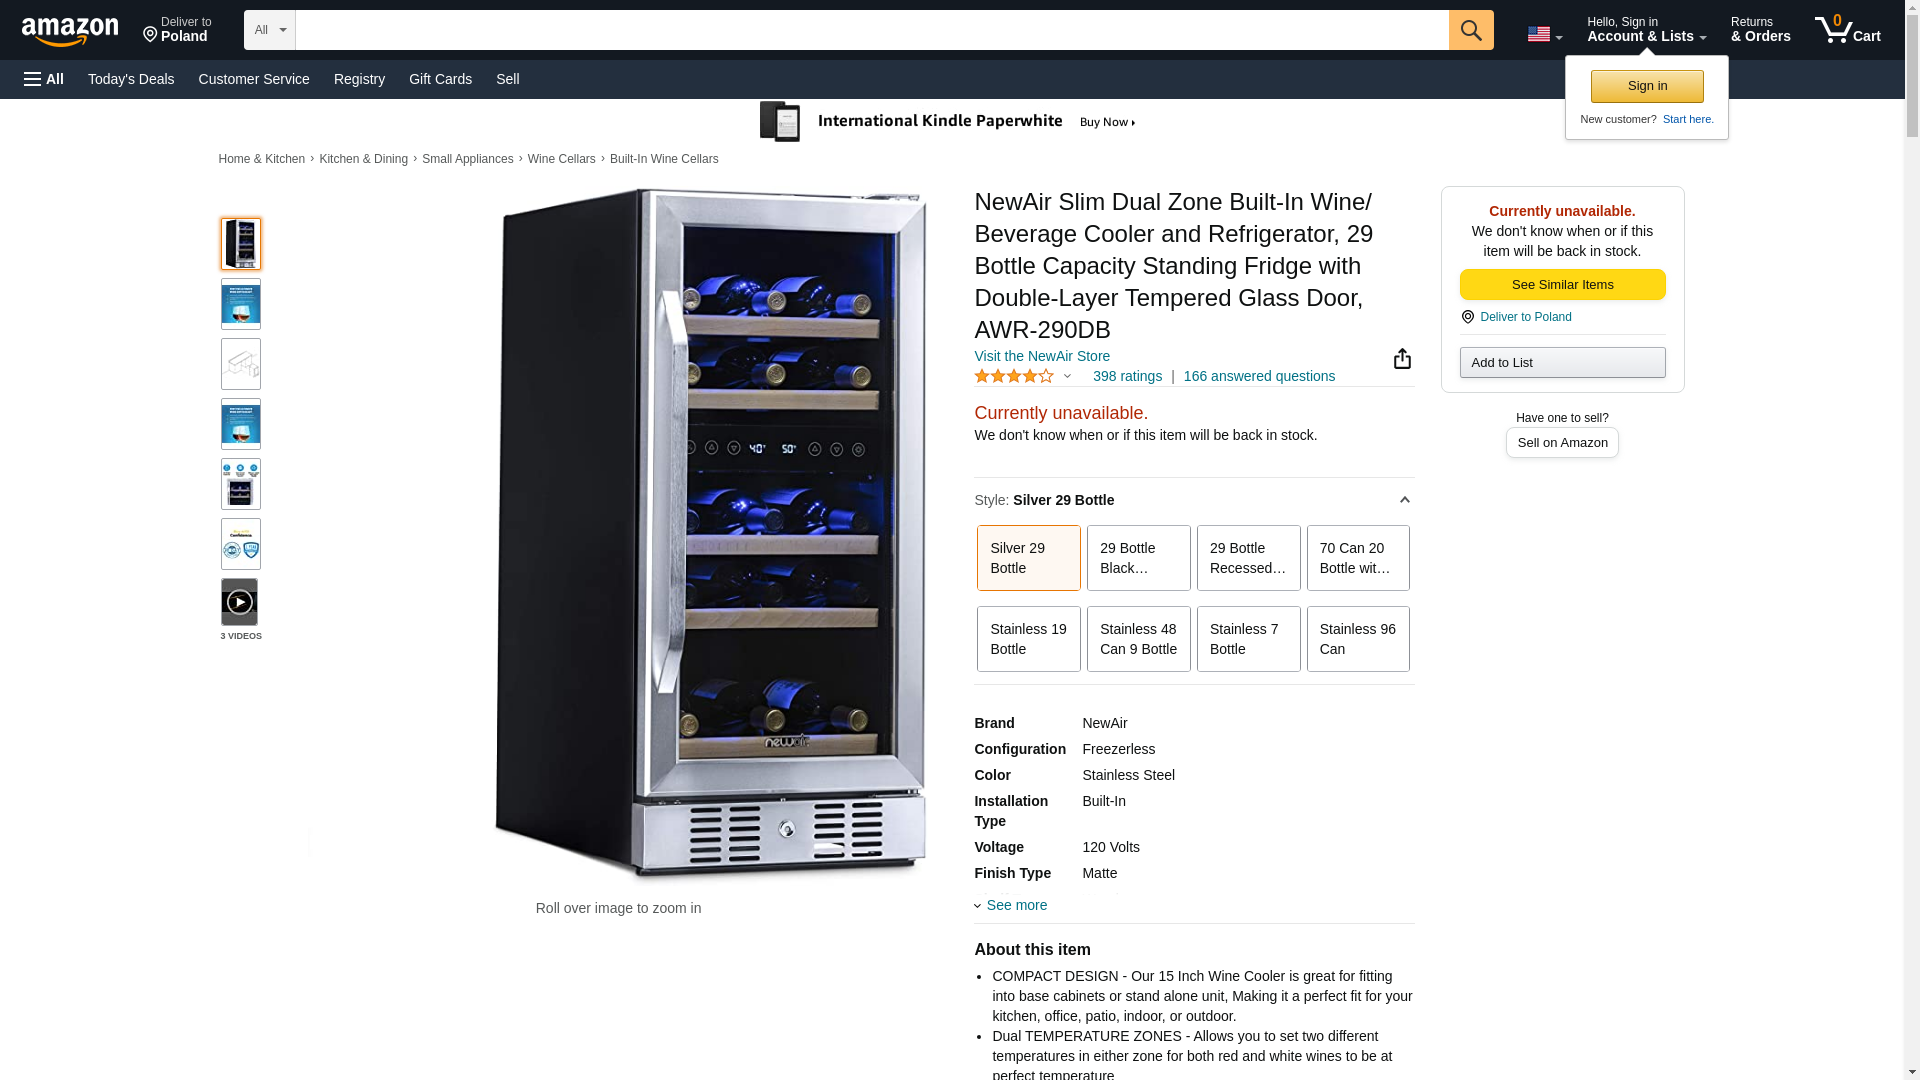Screen dimensions: 1920x1080
Task: Choose the Stainless 96 Can style option
Action: [1358, 639]
